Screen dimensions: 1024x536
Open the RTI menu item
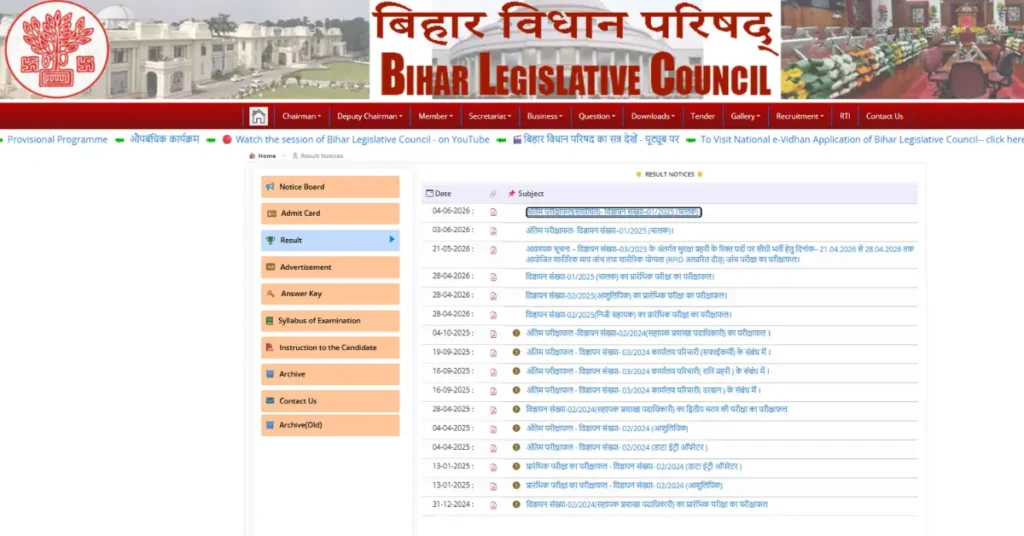coord(845,116)
